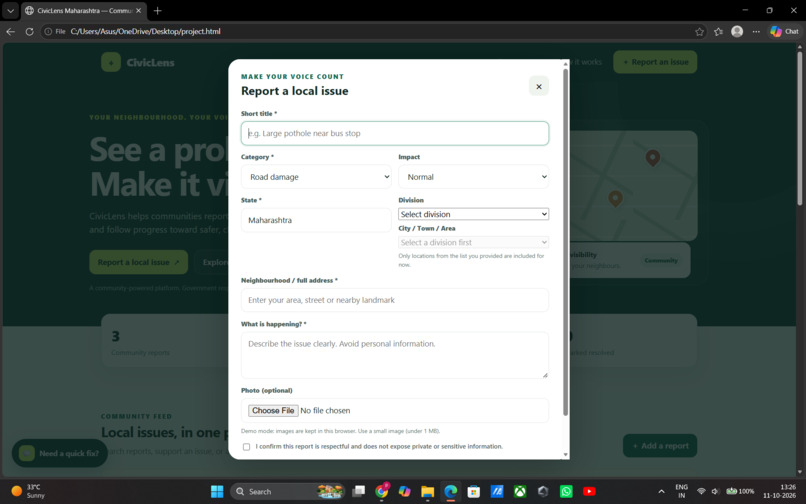Click the City / Town / Area dropdown
The height and width of the screenshot is (504, 806).
[x=473, y=242]
